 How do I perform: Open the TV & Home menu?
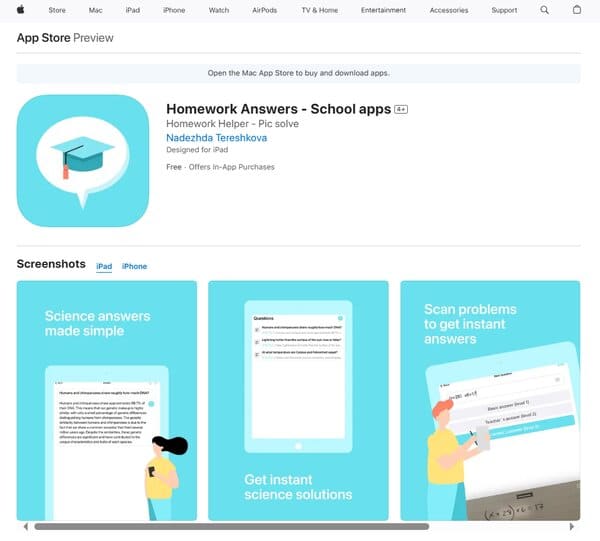tap(320, 10)
